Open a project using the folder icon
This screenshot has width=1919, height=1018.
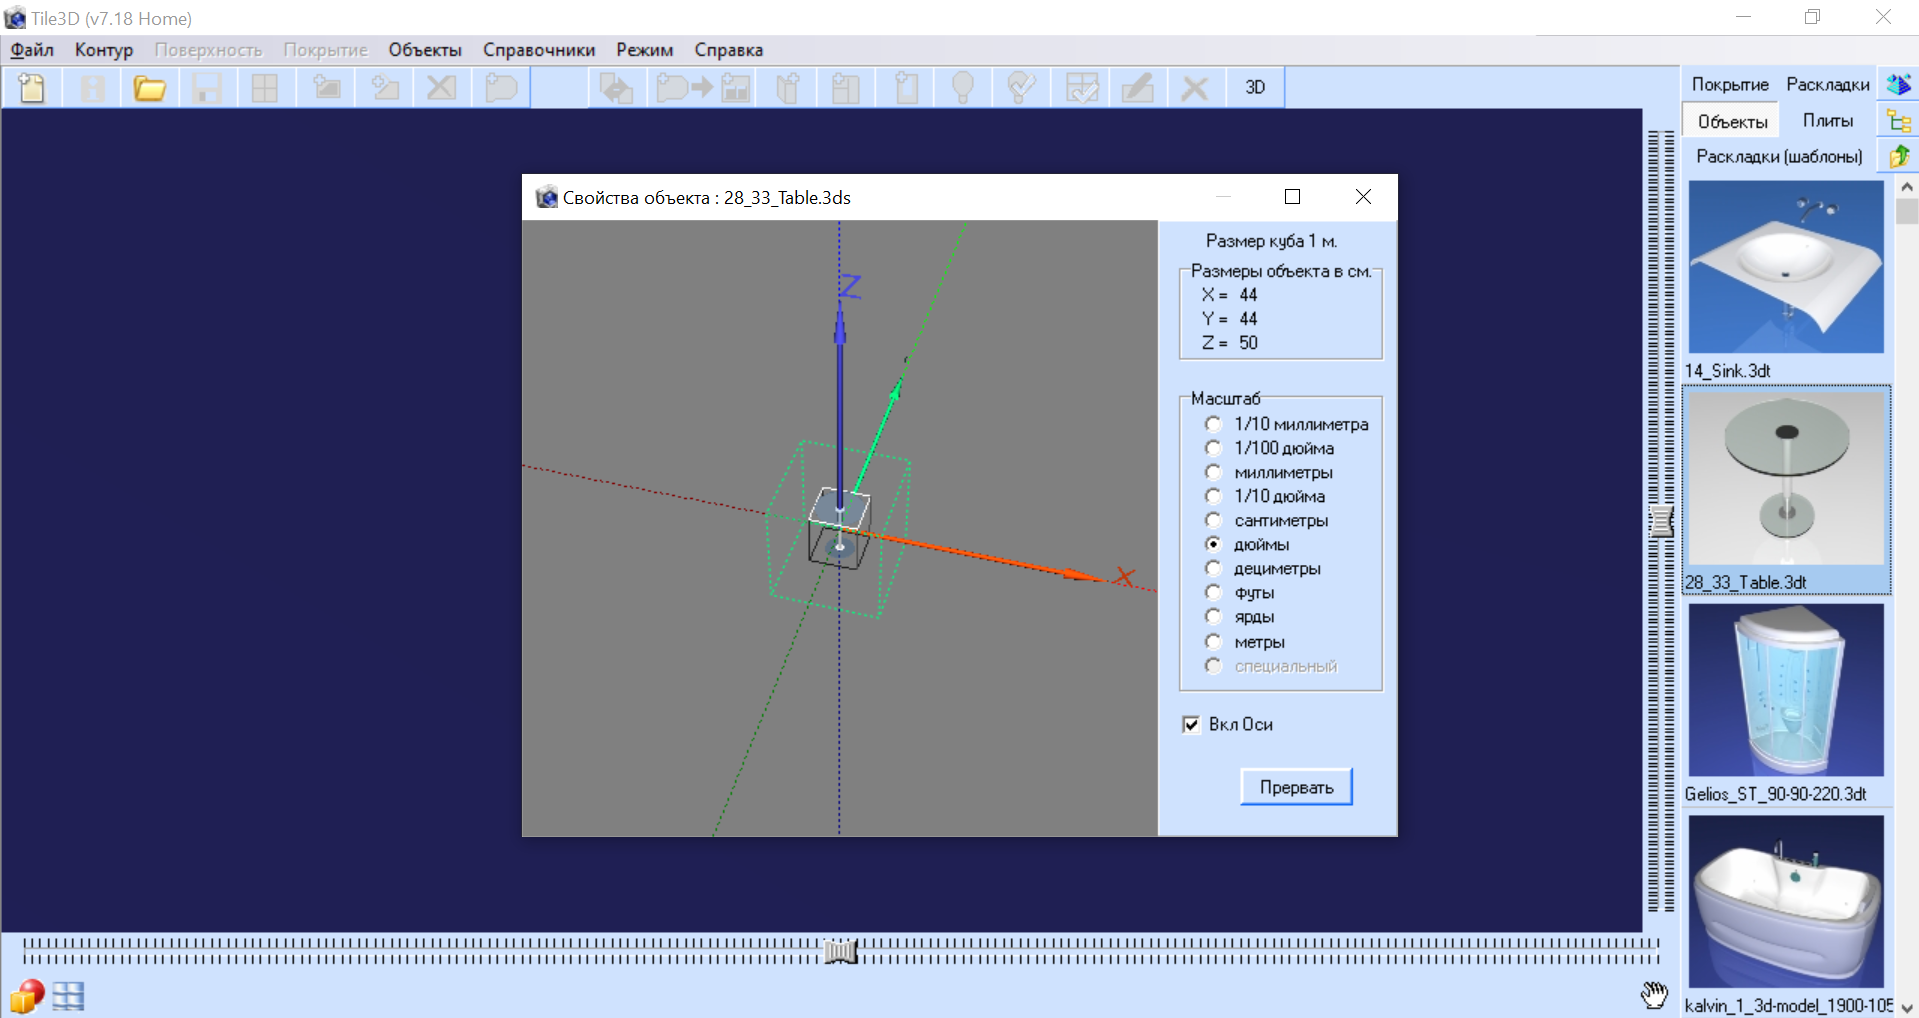pyautogui.click(x=149, y=88)
